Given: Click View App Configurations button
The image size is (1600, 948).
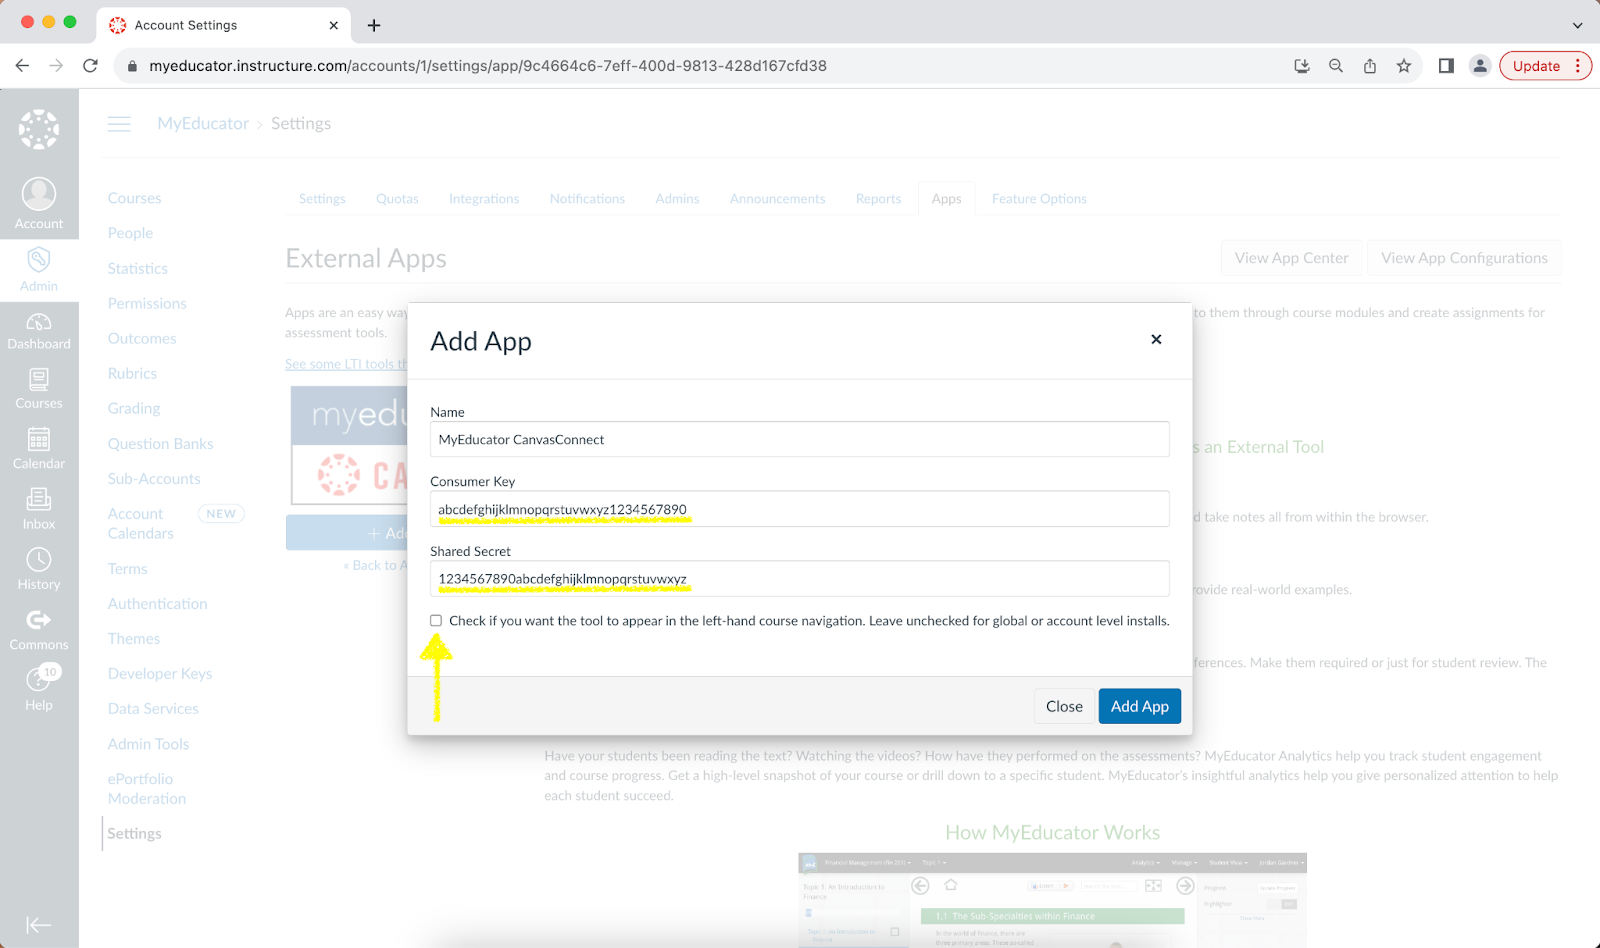Looking at the screenshot, I should pyautogui.click(x=1464, y=258).
